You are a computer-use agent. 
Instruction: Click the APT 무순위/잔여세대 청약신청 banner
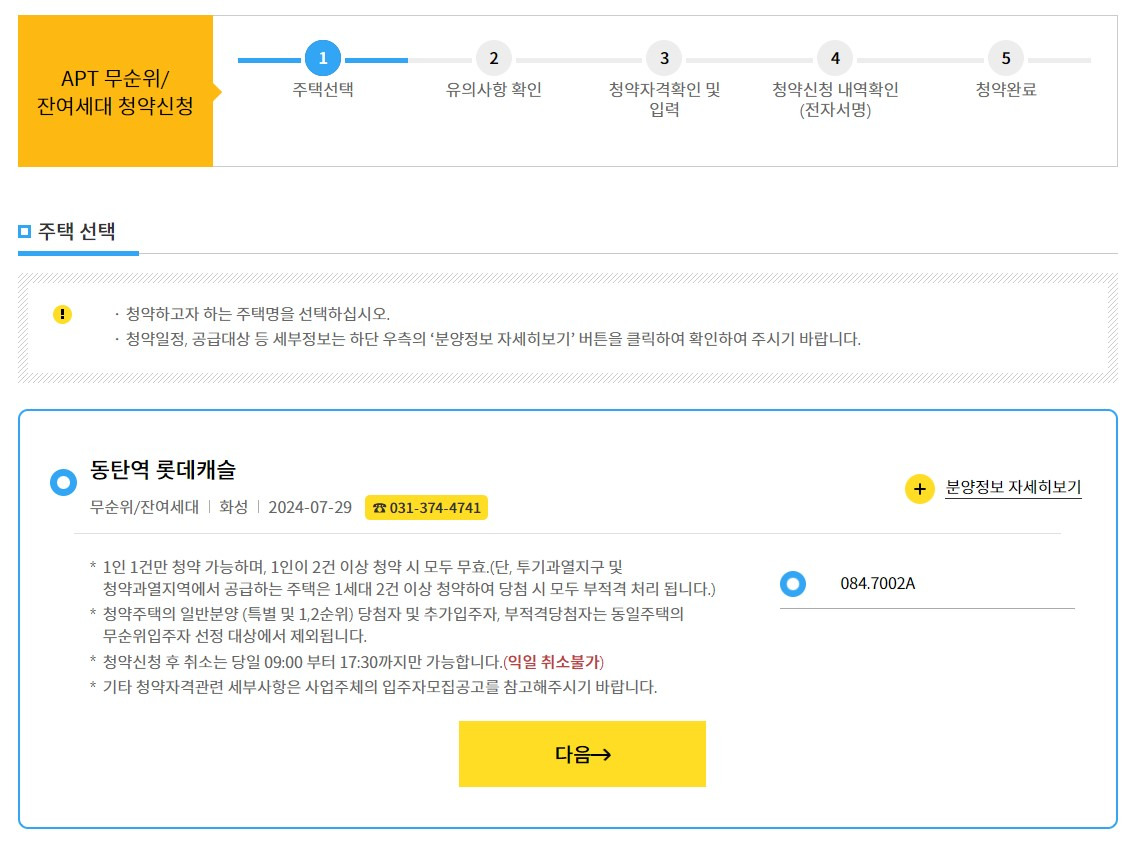click(115, 91)
